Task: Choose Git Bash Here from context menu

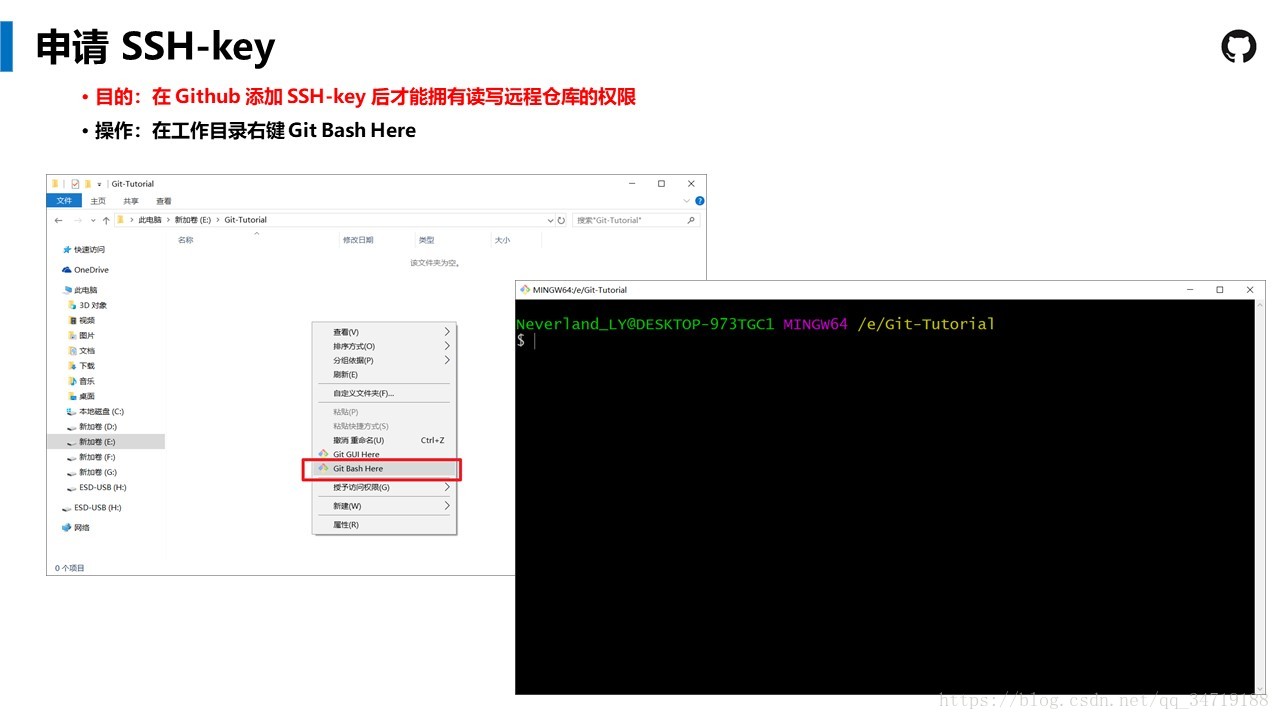Action: 385,468
